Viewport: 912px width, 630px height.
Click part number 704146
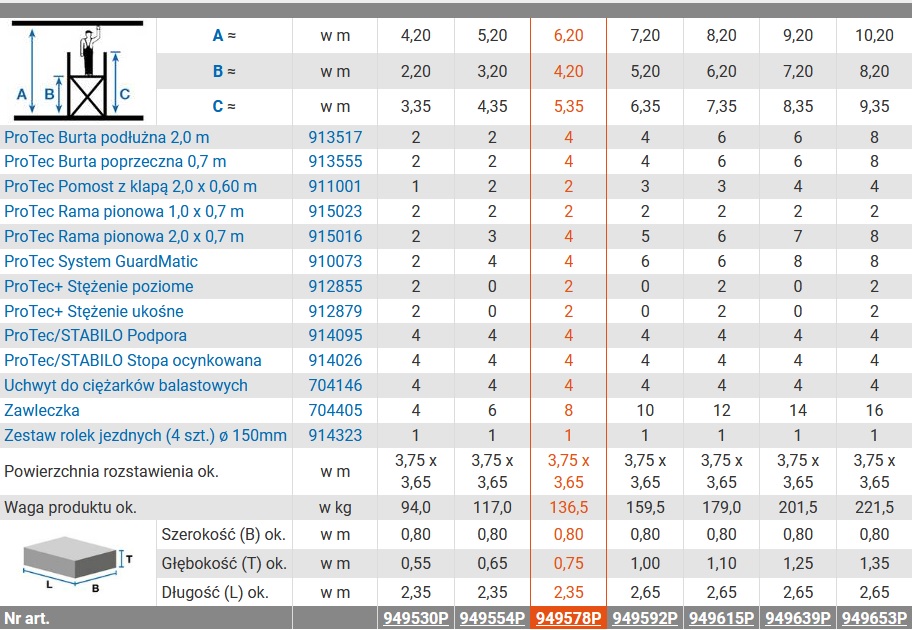335,385
